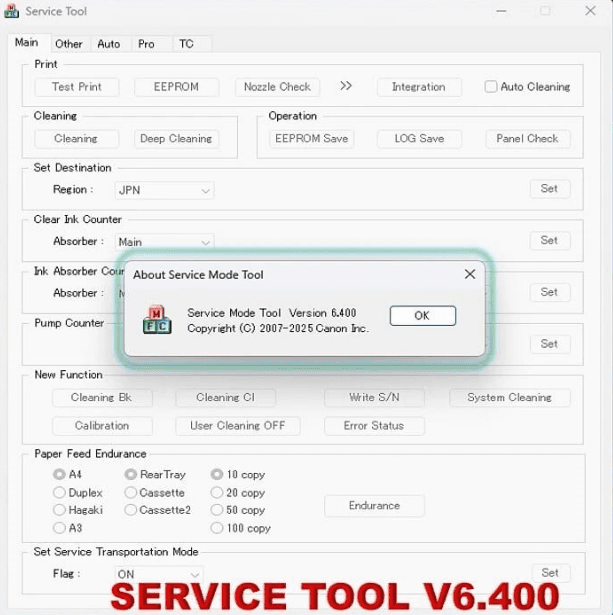This screenshot has height=615, width=613.
Task: Open the Region dropdown showing JPN
Action: point(165,190)
